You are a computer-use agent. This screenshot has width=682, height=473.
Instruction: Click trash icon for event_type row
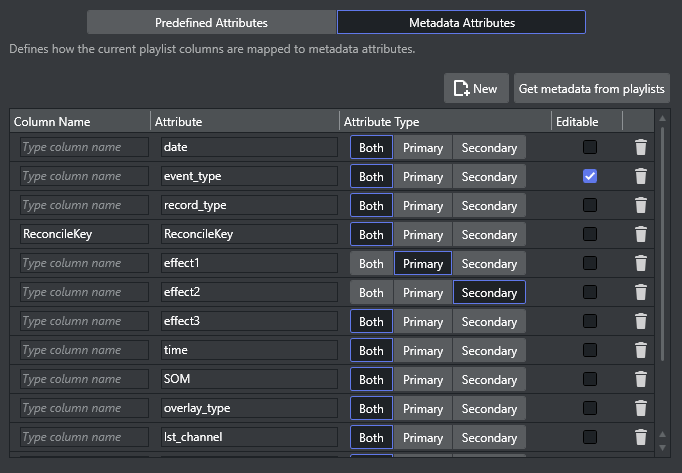click(x=641, y=177)
